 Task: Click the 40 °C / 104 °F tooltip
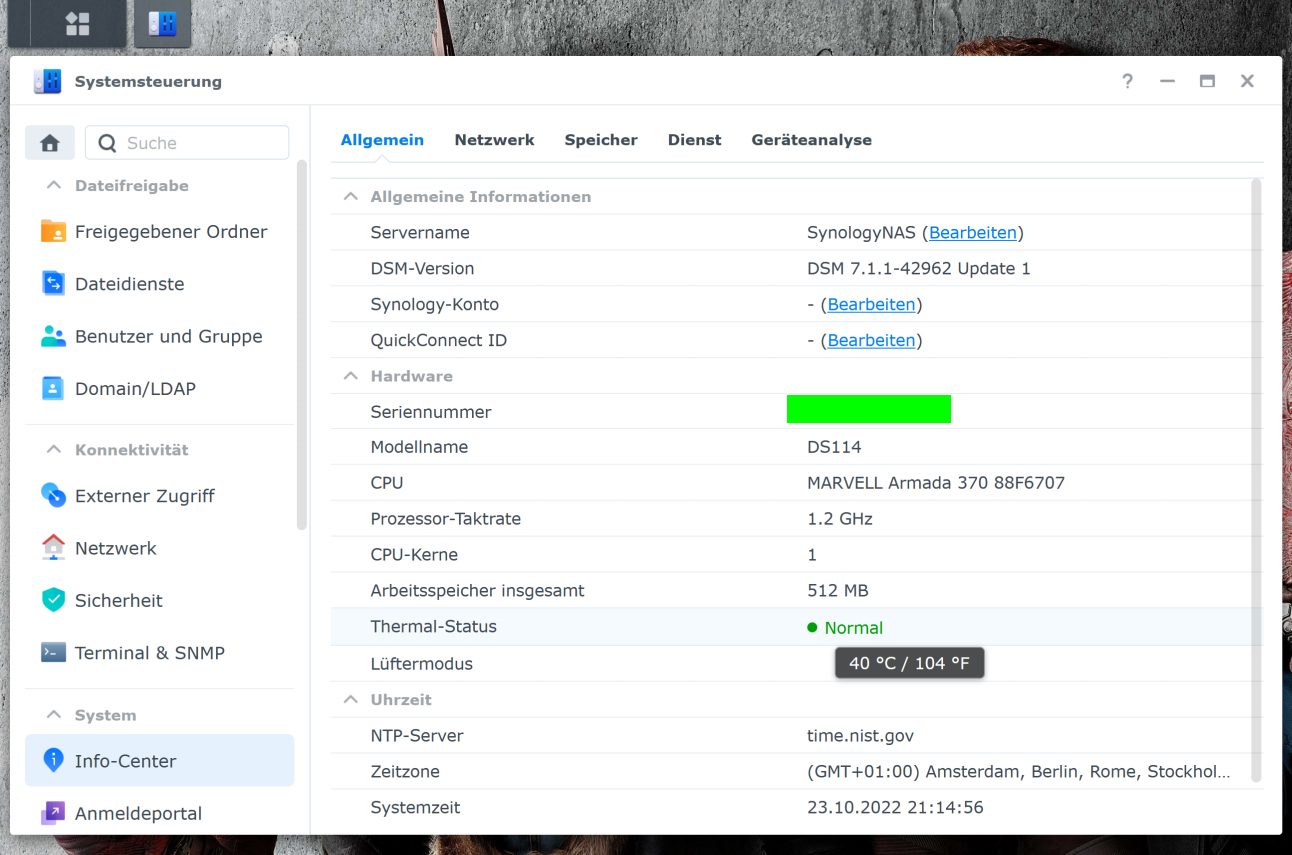(909, 663)
